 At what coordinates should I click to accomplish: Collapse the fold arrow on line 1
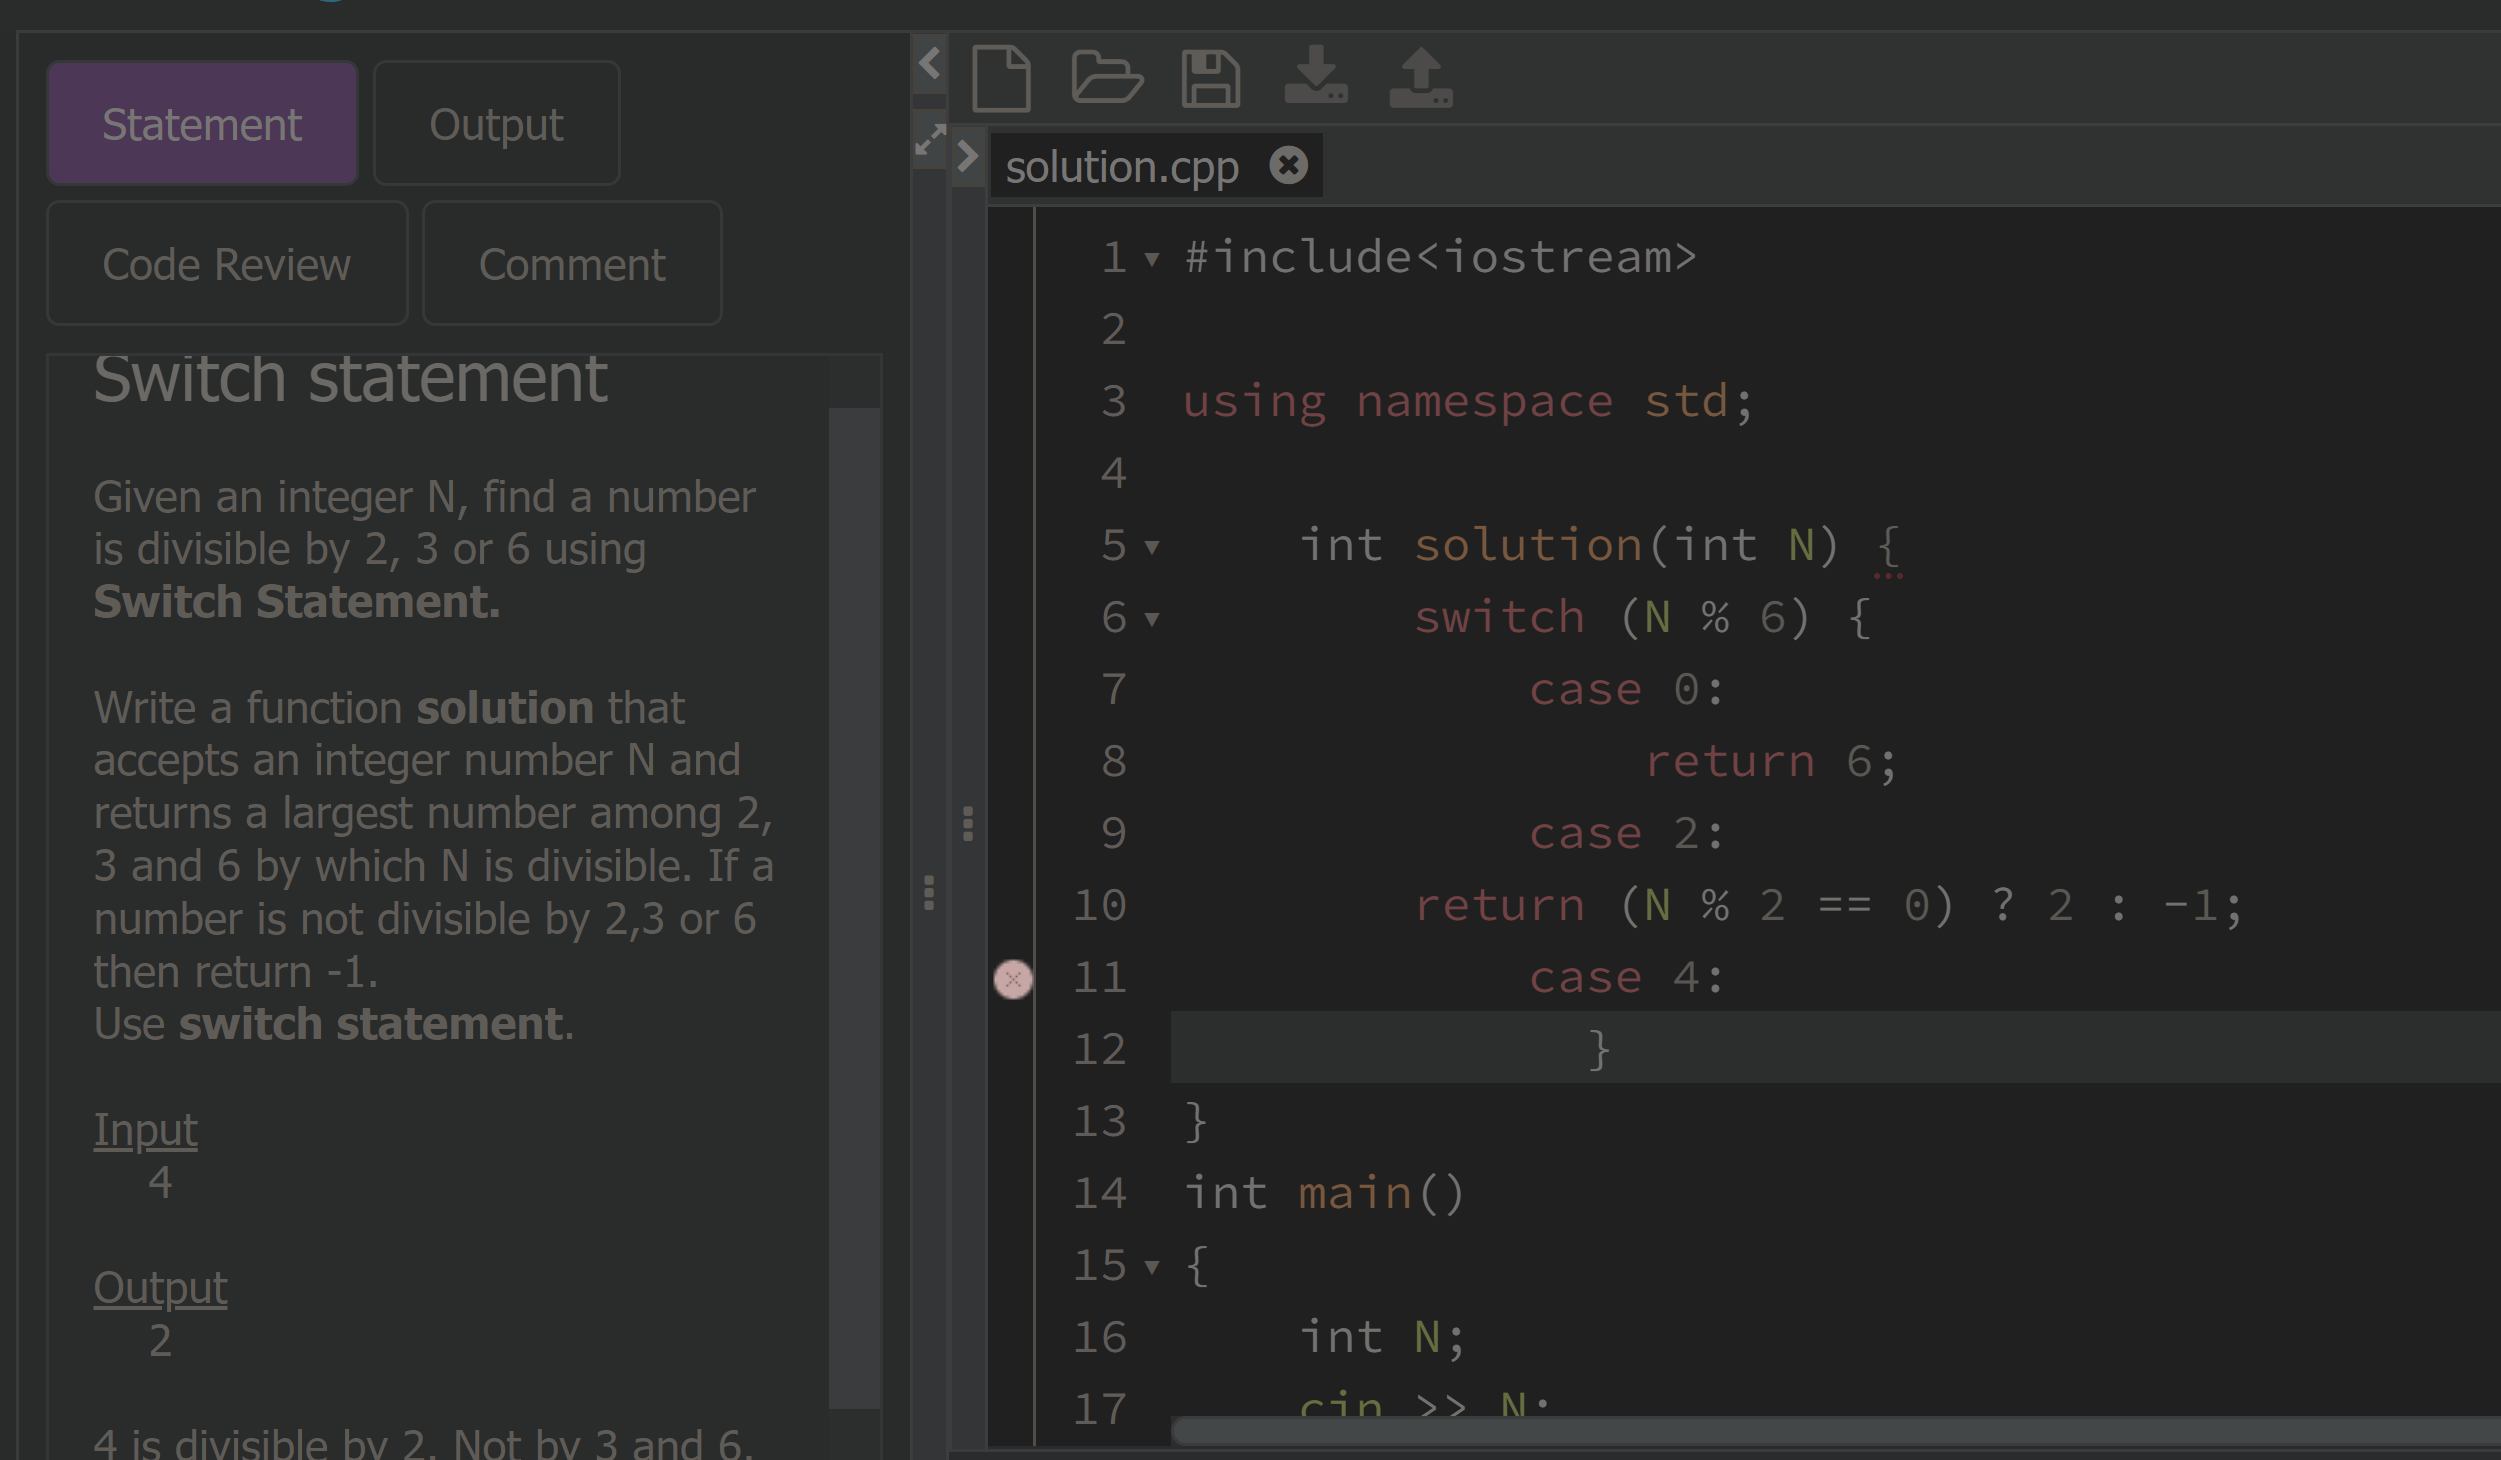click(1152, 259)
